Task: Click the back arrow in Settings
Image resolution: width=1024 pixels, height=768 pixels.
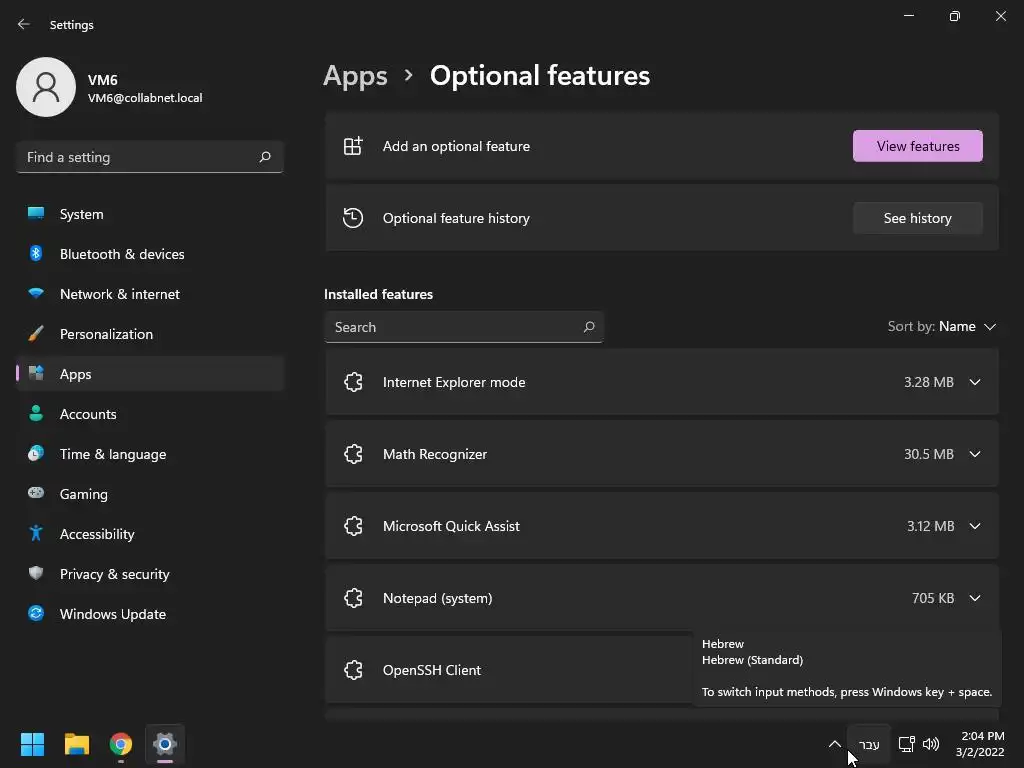Action: [24, 24]
